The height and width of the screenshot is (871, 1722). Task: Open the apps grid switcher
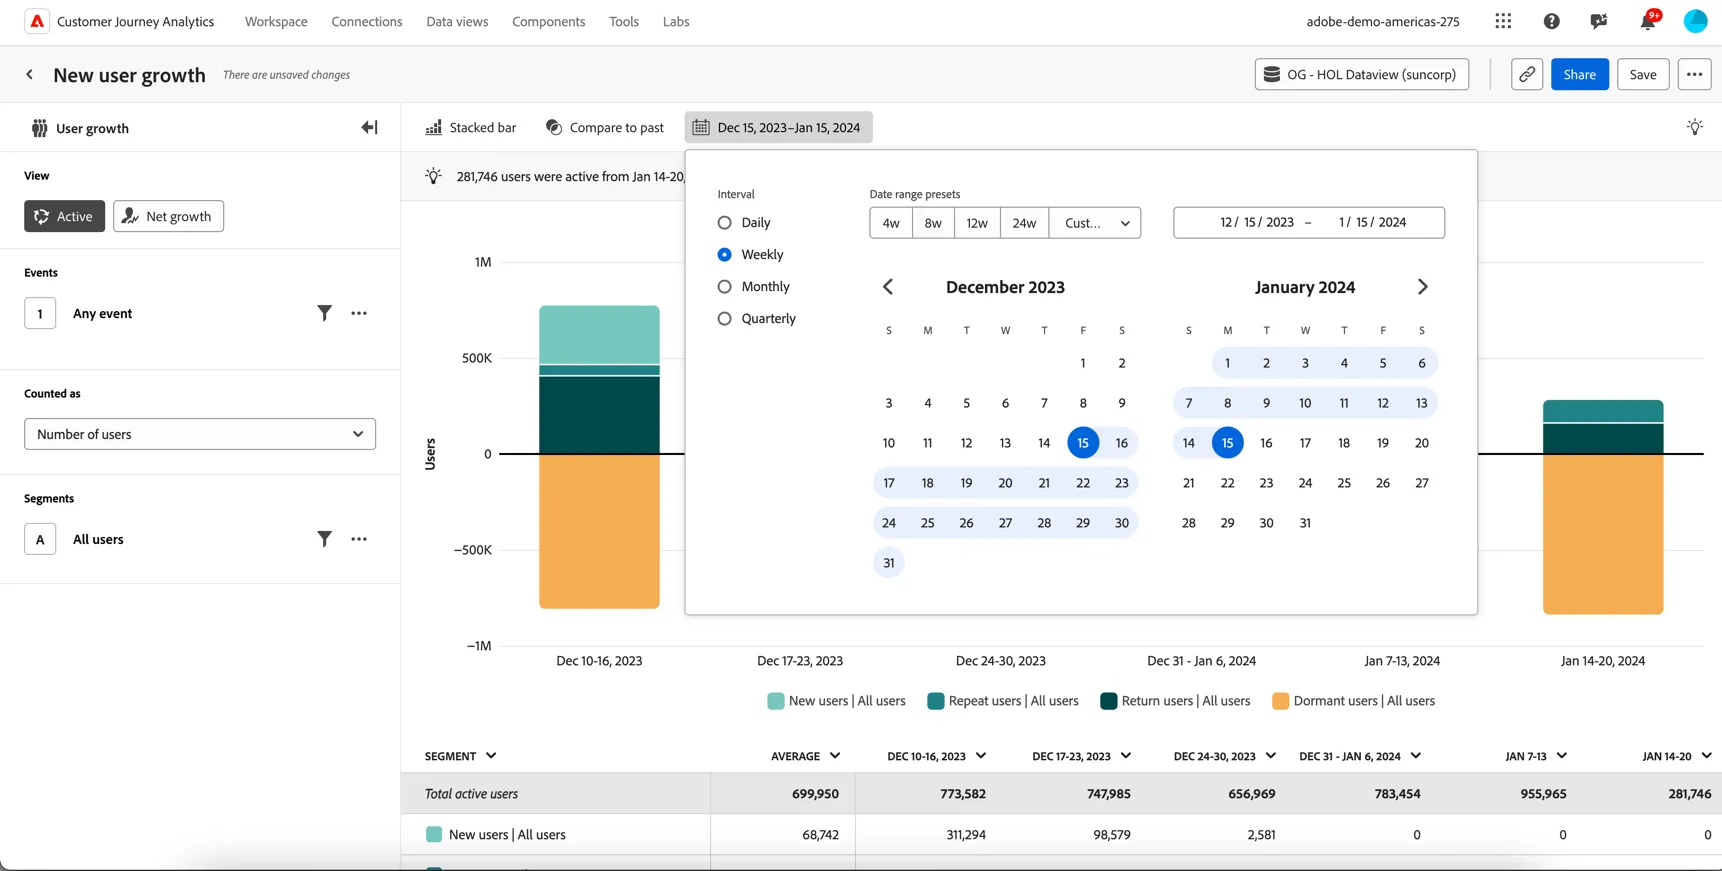coord(1503,21)
